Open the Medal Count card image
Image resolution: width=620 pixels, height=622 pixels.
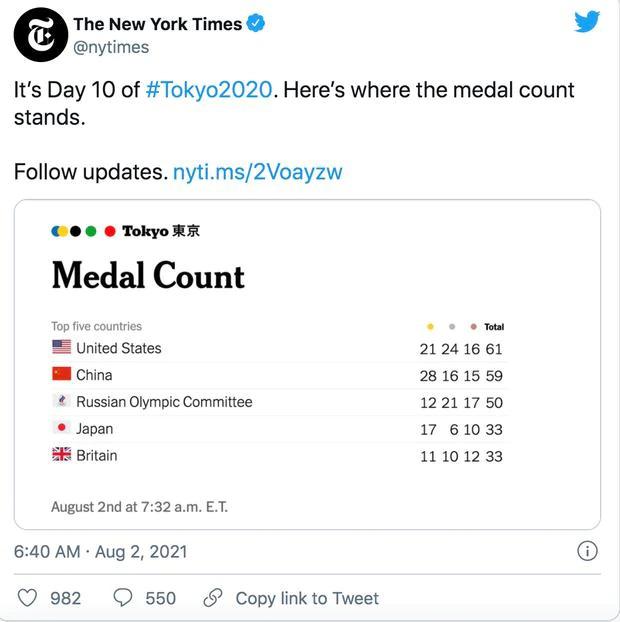pyautogui.click(x=307, y=365)
